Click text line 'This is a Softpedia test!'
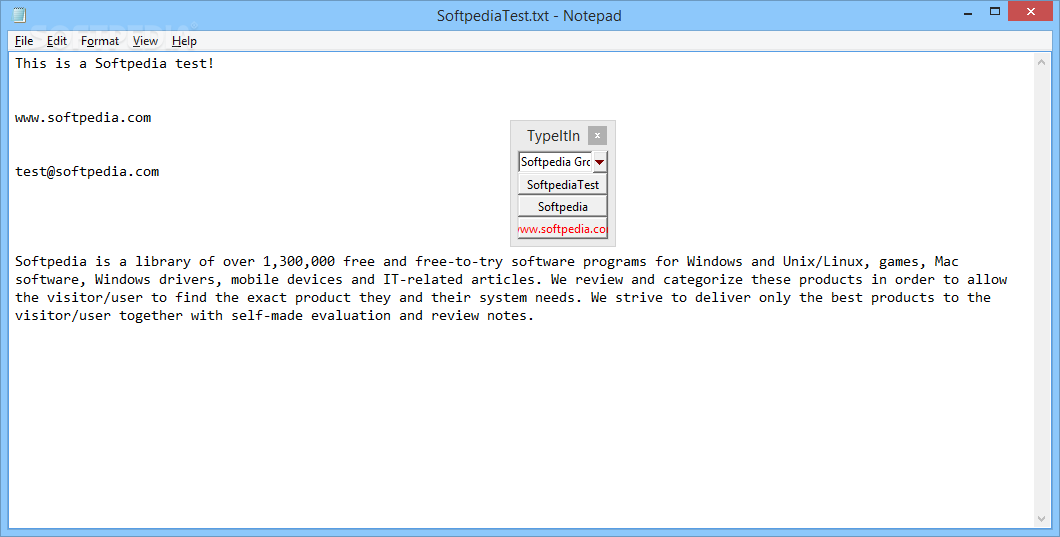Screen dimensions: 1060x537 (x=114, y=64)
